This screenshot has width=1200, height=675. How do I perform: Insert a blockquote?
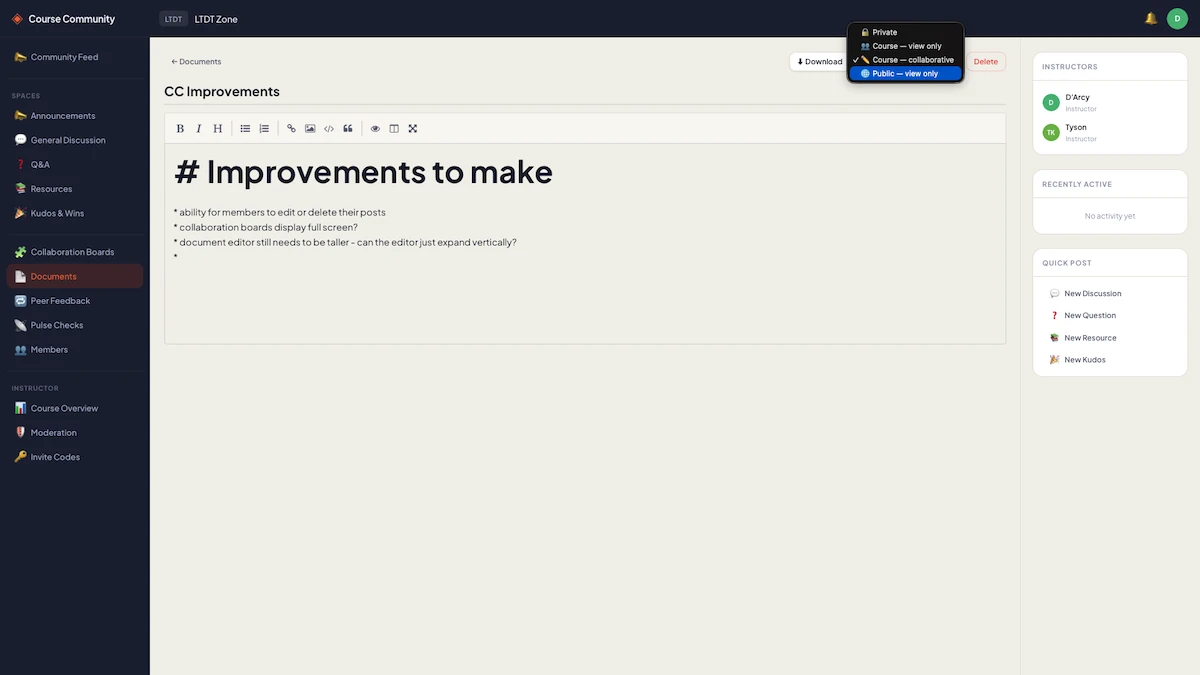348,129
